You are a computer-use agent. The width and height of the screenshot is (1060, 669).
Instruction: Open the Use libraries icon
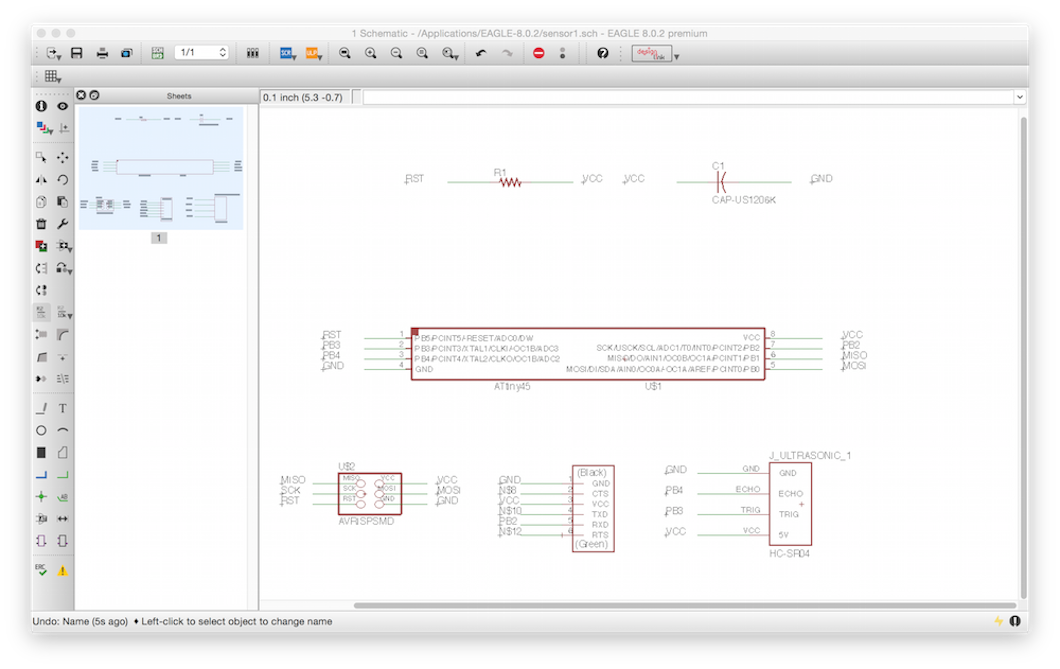(252, 53)
